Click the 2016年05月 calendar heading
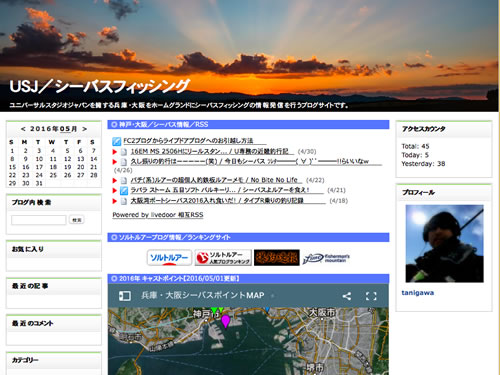The height and width of the screenshot is (375, 500). click(54, 129)
